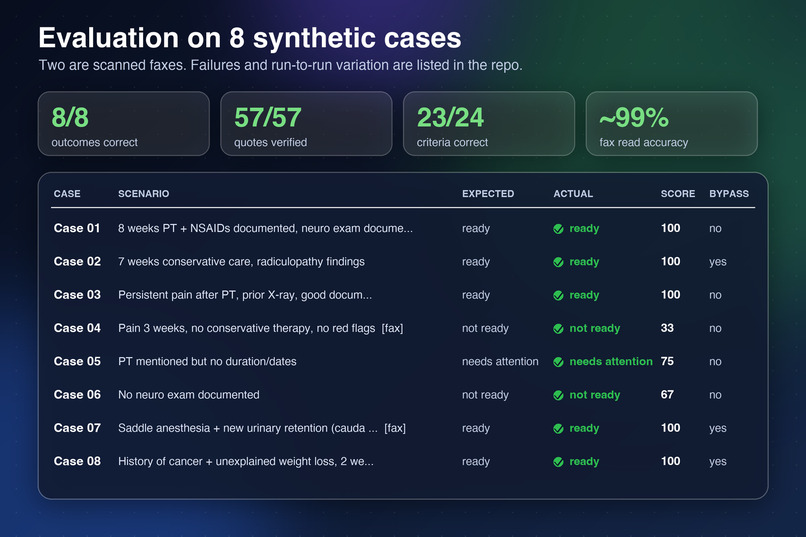Click the Case 01 label
806x537 pixels.
(77, 228)
